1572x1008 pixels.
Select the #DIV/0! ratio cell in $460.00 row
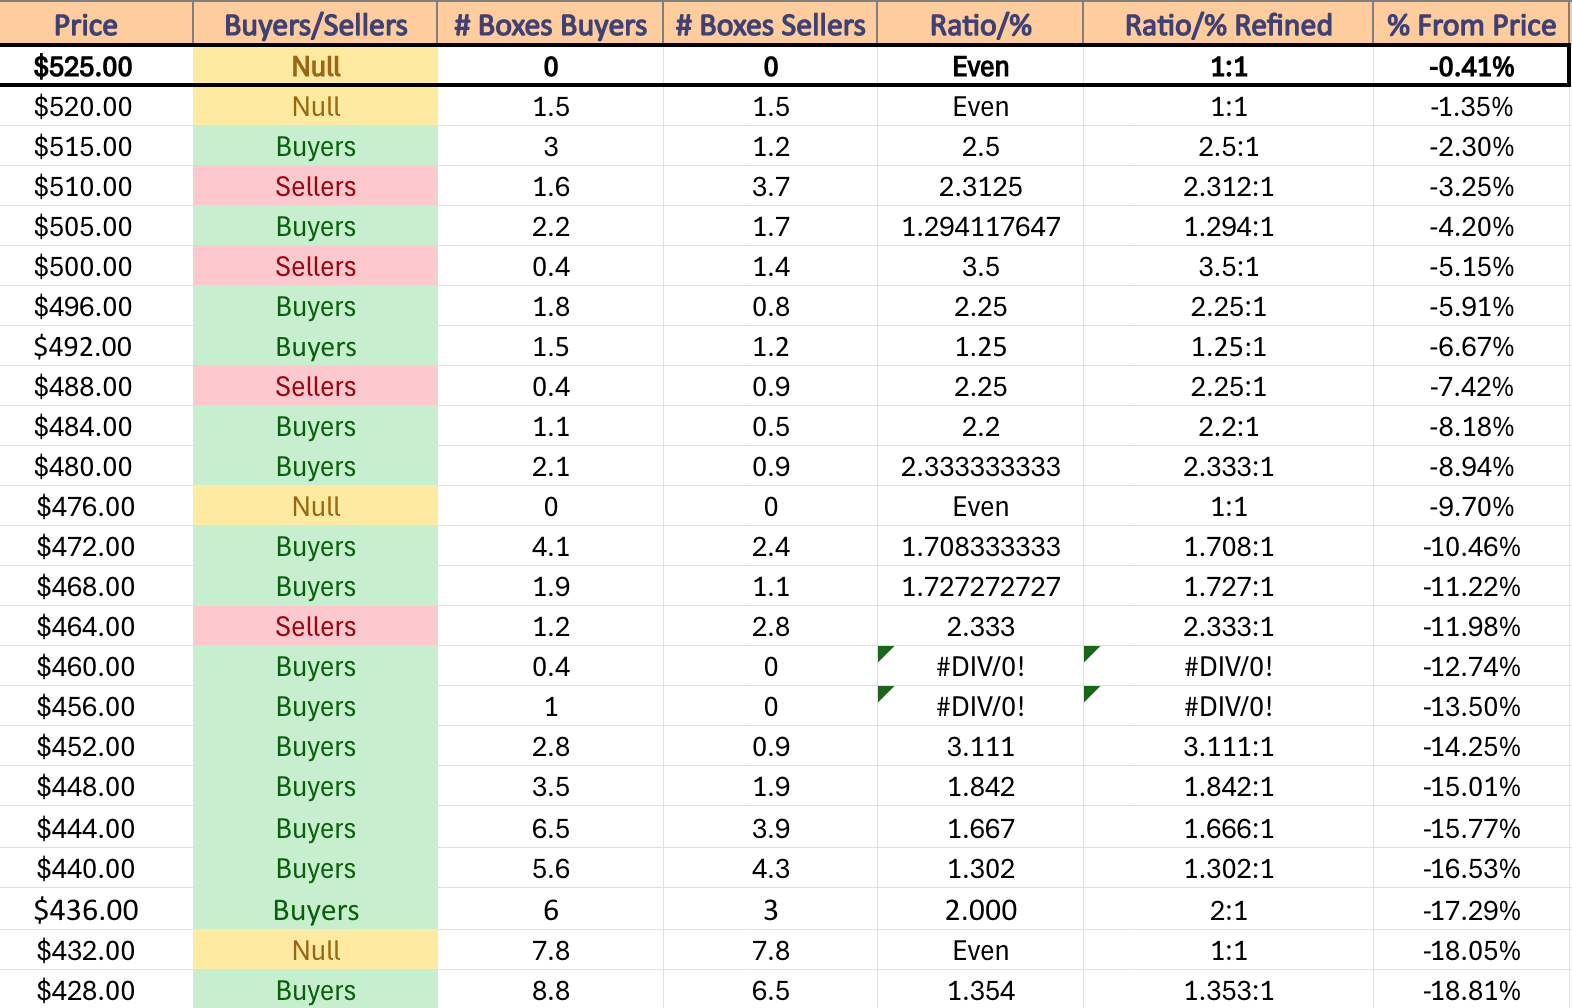pos(980,666)
